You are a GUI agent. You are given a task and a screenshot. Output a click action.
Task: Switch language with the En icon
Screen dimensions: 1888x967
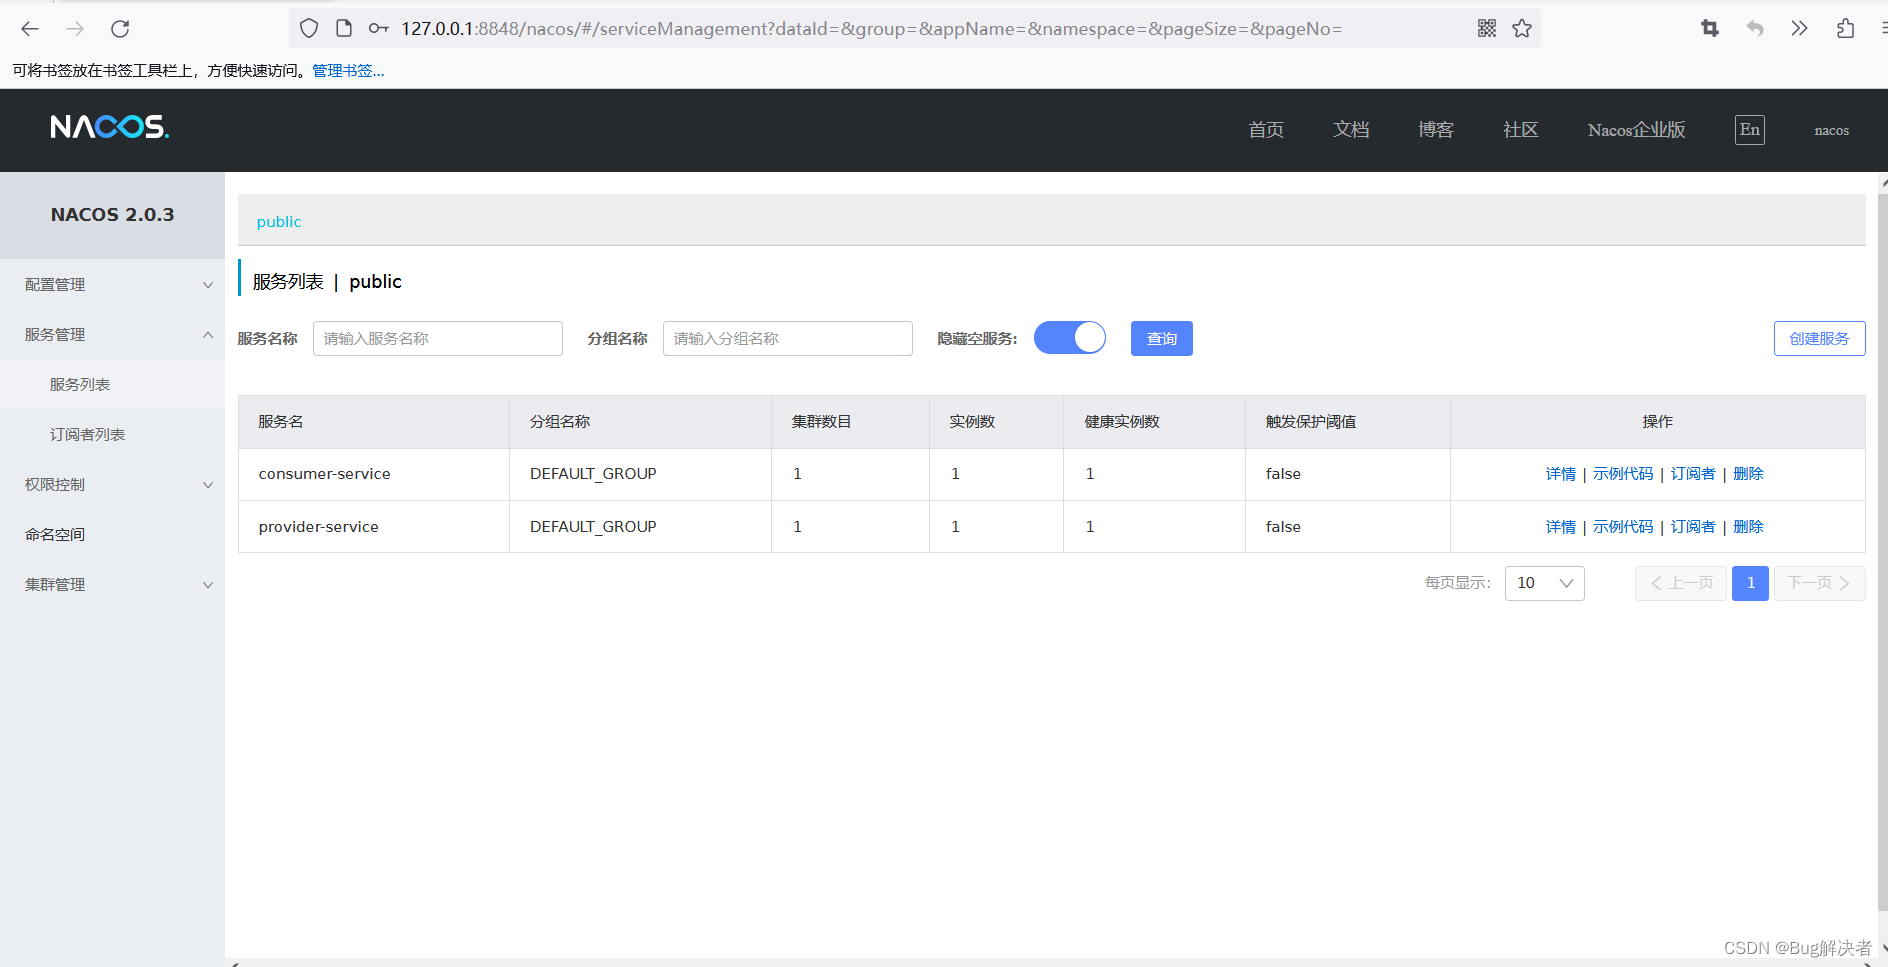1750,130
